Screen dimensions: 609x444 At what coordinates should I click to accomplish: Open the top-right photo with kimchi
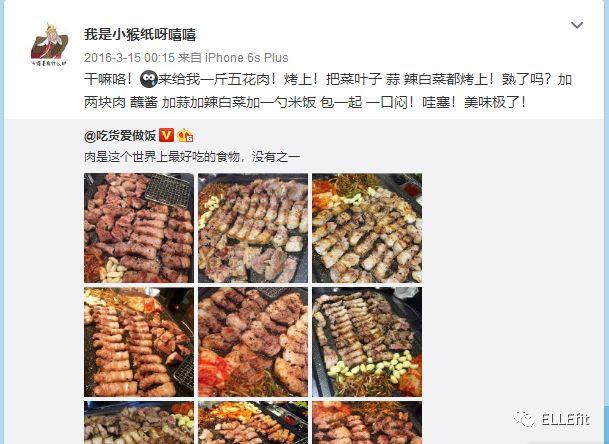(x=367, y=228)
